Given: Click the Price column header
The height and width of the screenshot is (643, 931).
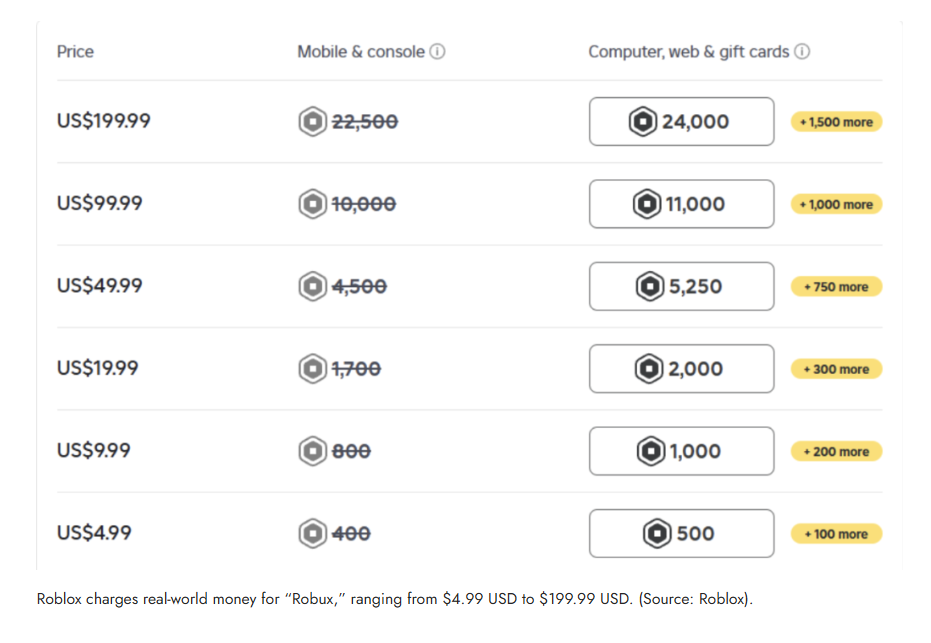Looking at the screenshot, I should [x=75, y=52].
